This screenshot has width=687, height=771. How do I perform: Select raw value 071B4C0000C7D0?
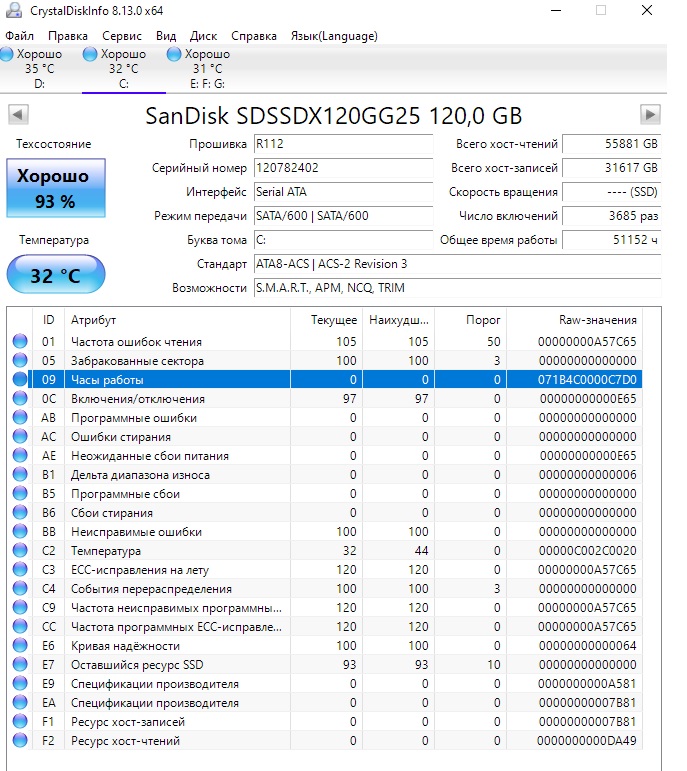pyautogui.click(x=587, y=380)
